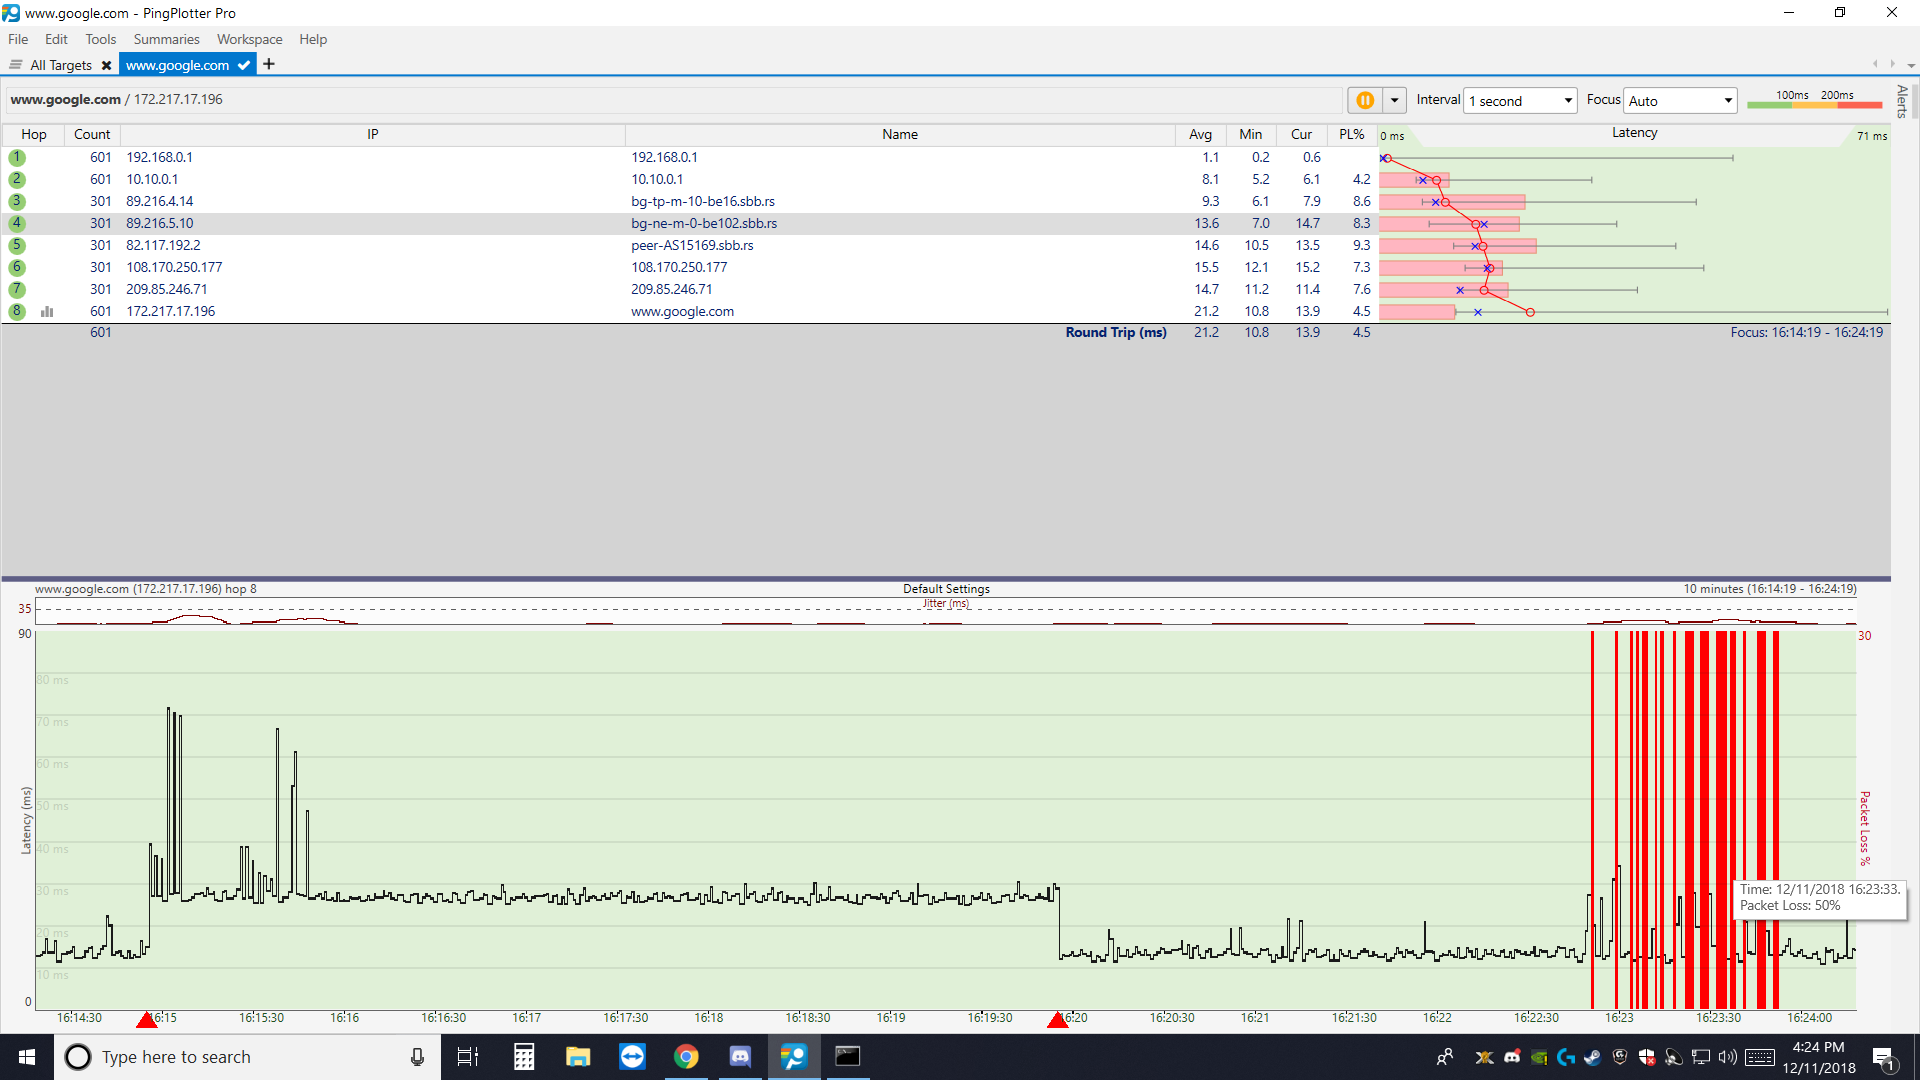Click the Steam tray icon
Viewport: 1920px width, 1080px height.
click(1593, 1057)
